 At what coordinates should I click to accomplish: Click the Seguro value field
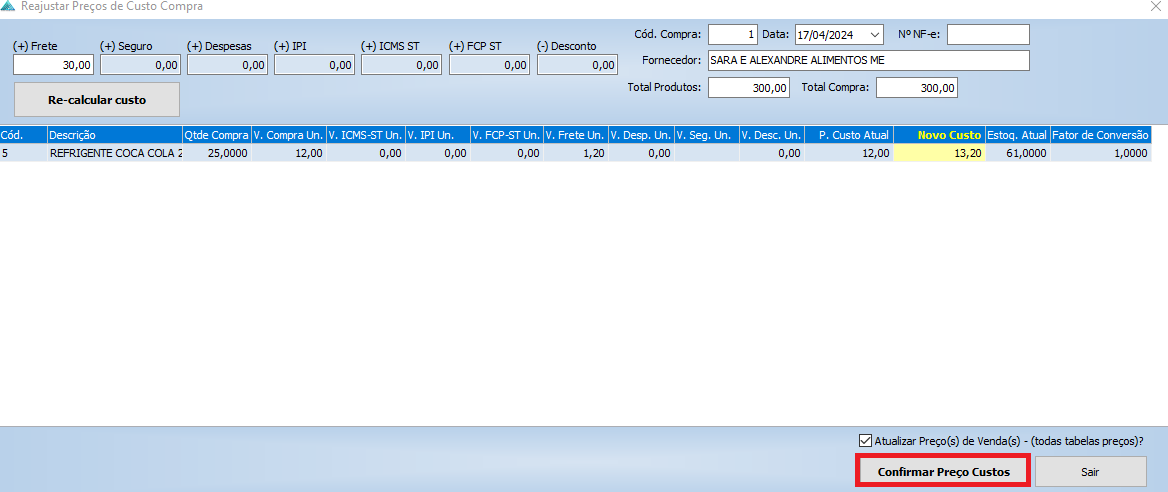click(x=140, y=66)
